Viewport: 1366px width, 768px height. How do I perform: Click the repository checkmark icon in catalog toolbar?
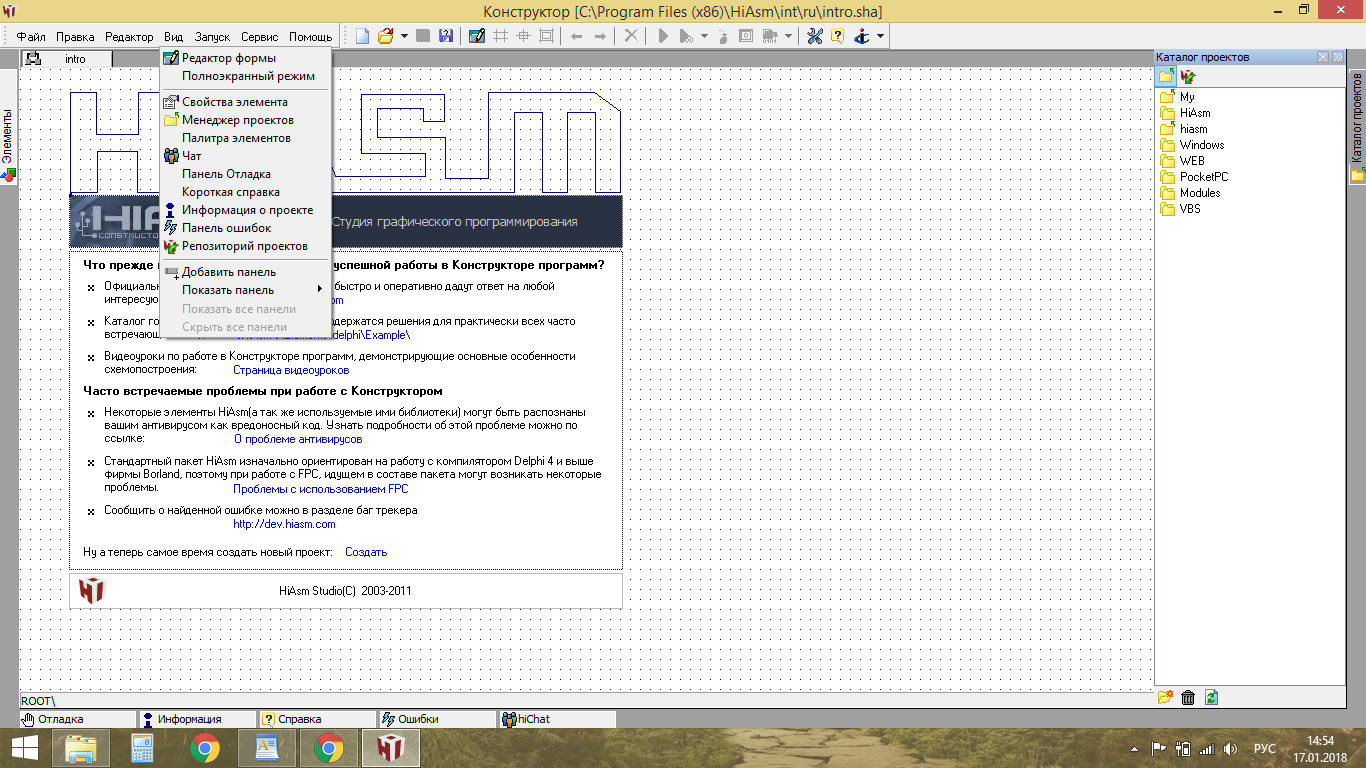(1188, 76)
